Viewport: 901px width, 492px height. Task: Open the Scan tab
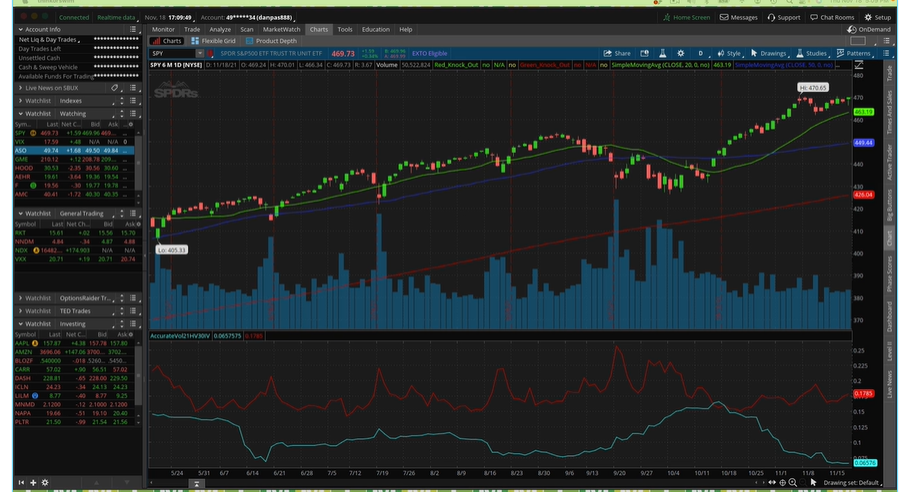click(247, 29)
